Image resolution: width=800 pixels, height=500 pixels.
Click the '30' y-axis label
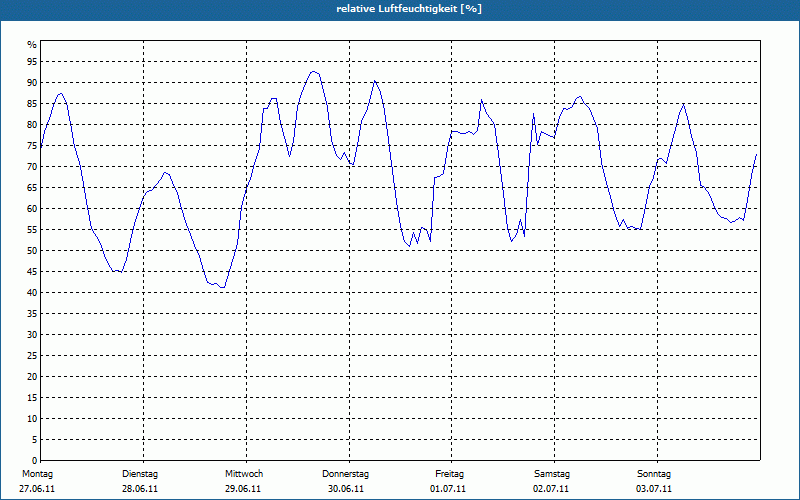(32, 335)
